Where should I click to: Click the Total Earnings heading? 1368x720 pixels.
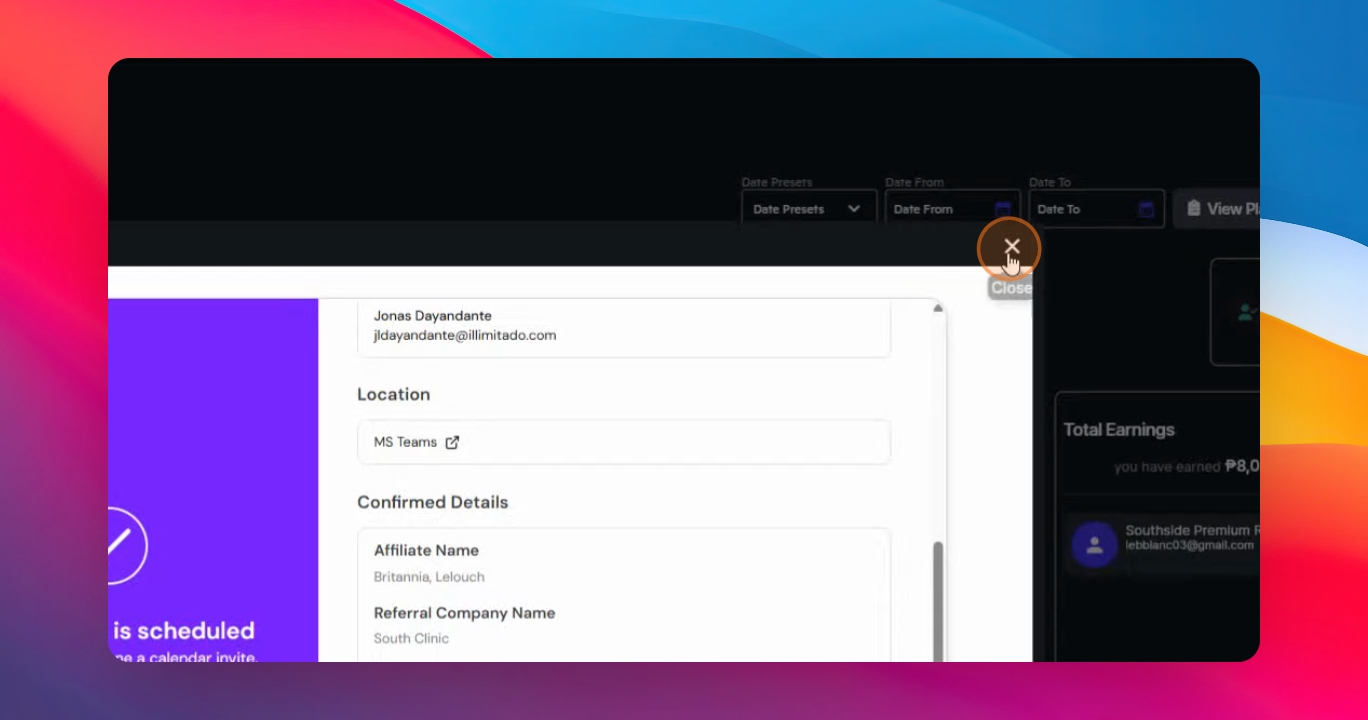(x=1119, y=430)
